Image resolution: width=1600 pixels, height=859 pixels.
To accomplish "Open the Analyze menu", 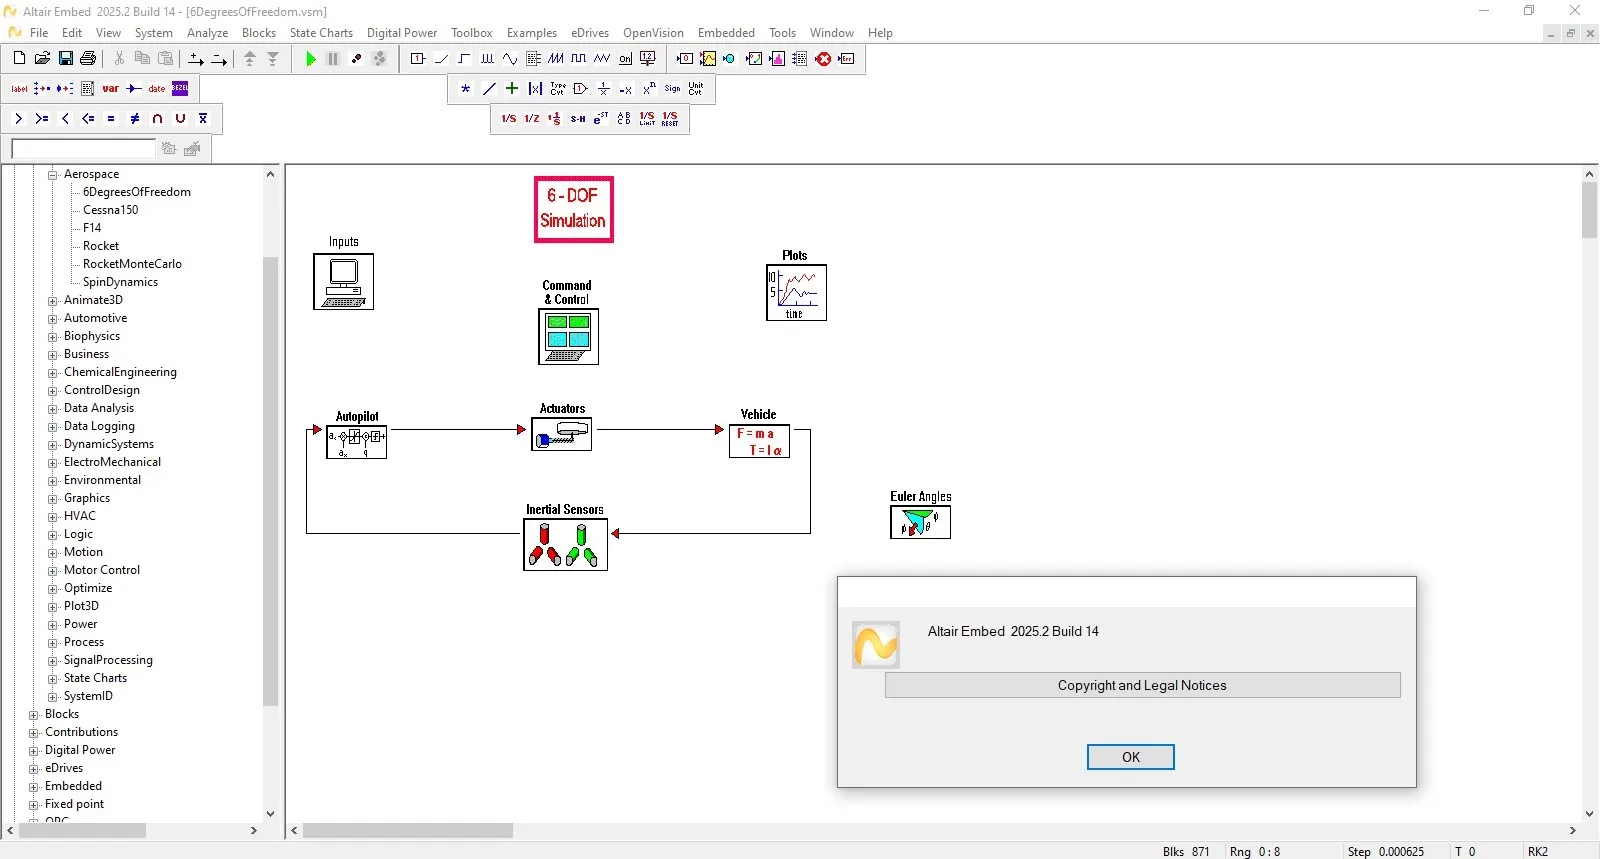I will pos(207,33).
